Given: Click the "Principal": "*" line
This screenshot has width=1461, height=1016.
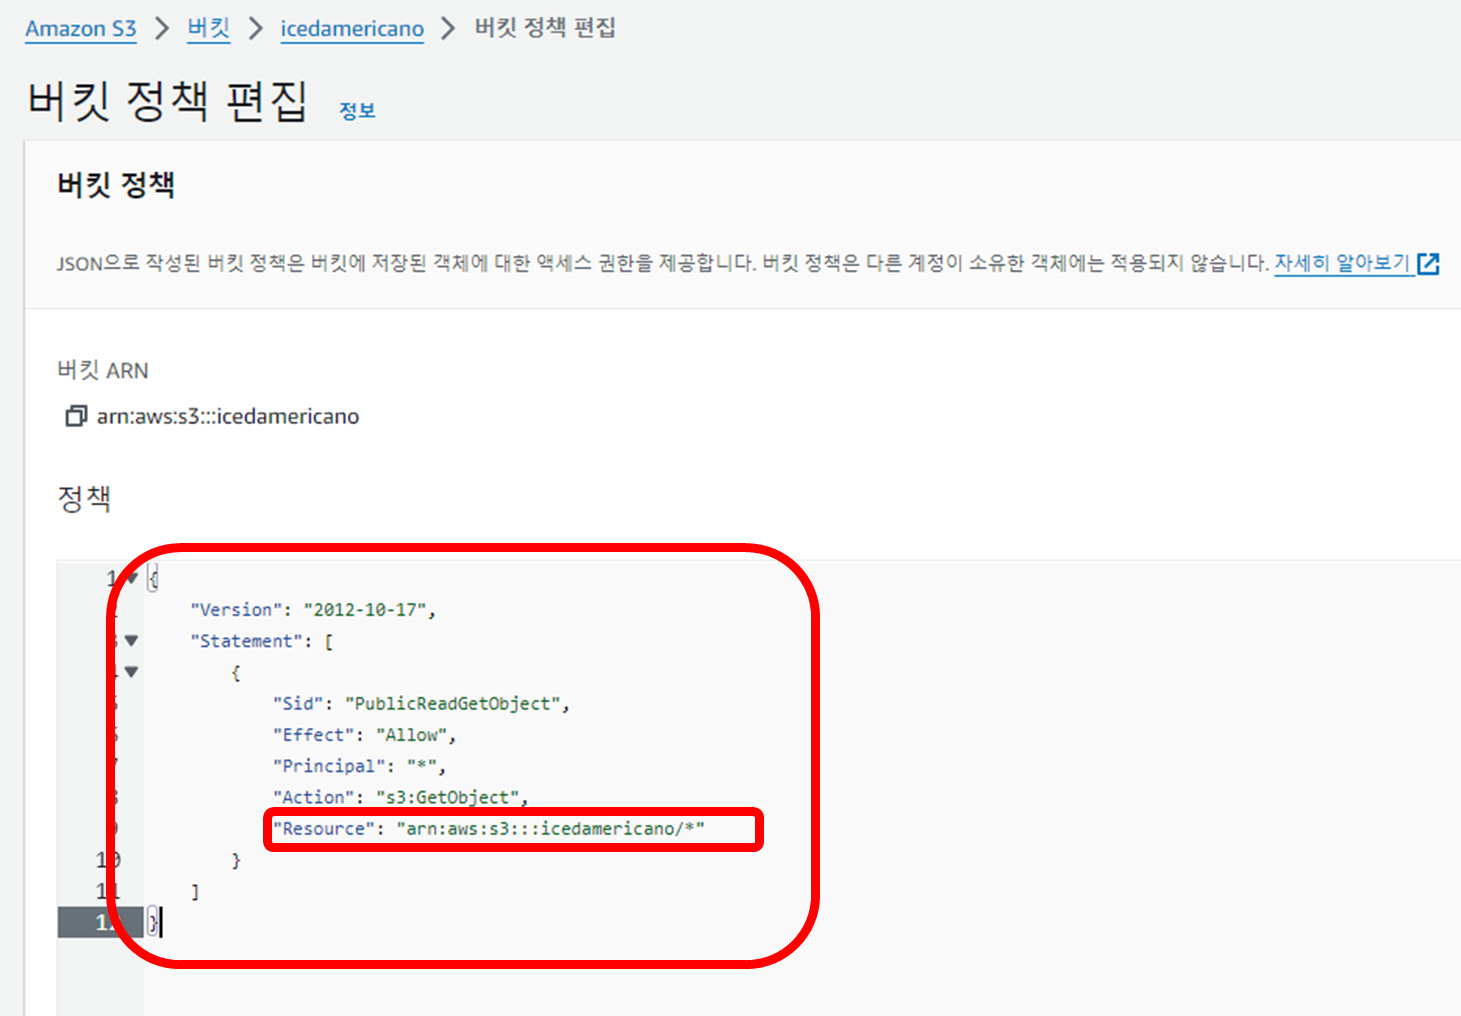Looking at the screenshot, I should pyautogui.click(x=359, y=766).
